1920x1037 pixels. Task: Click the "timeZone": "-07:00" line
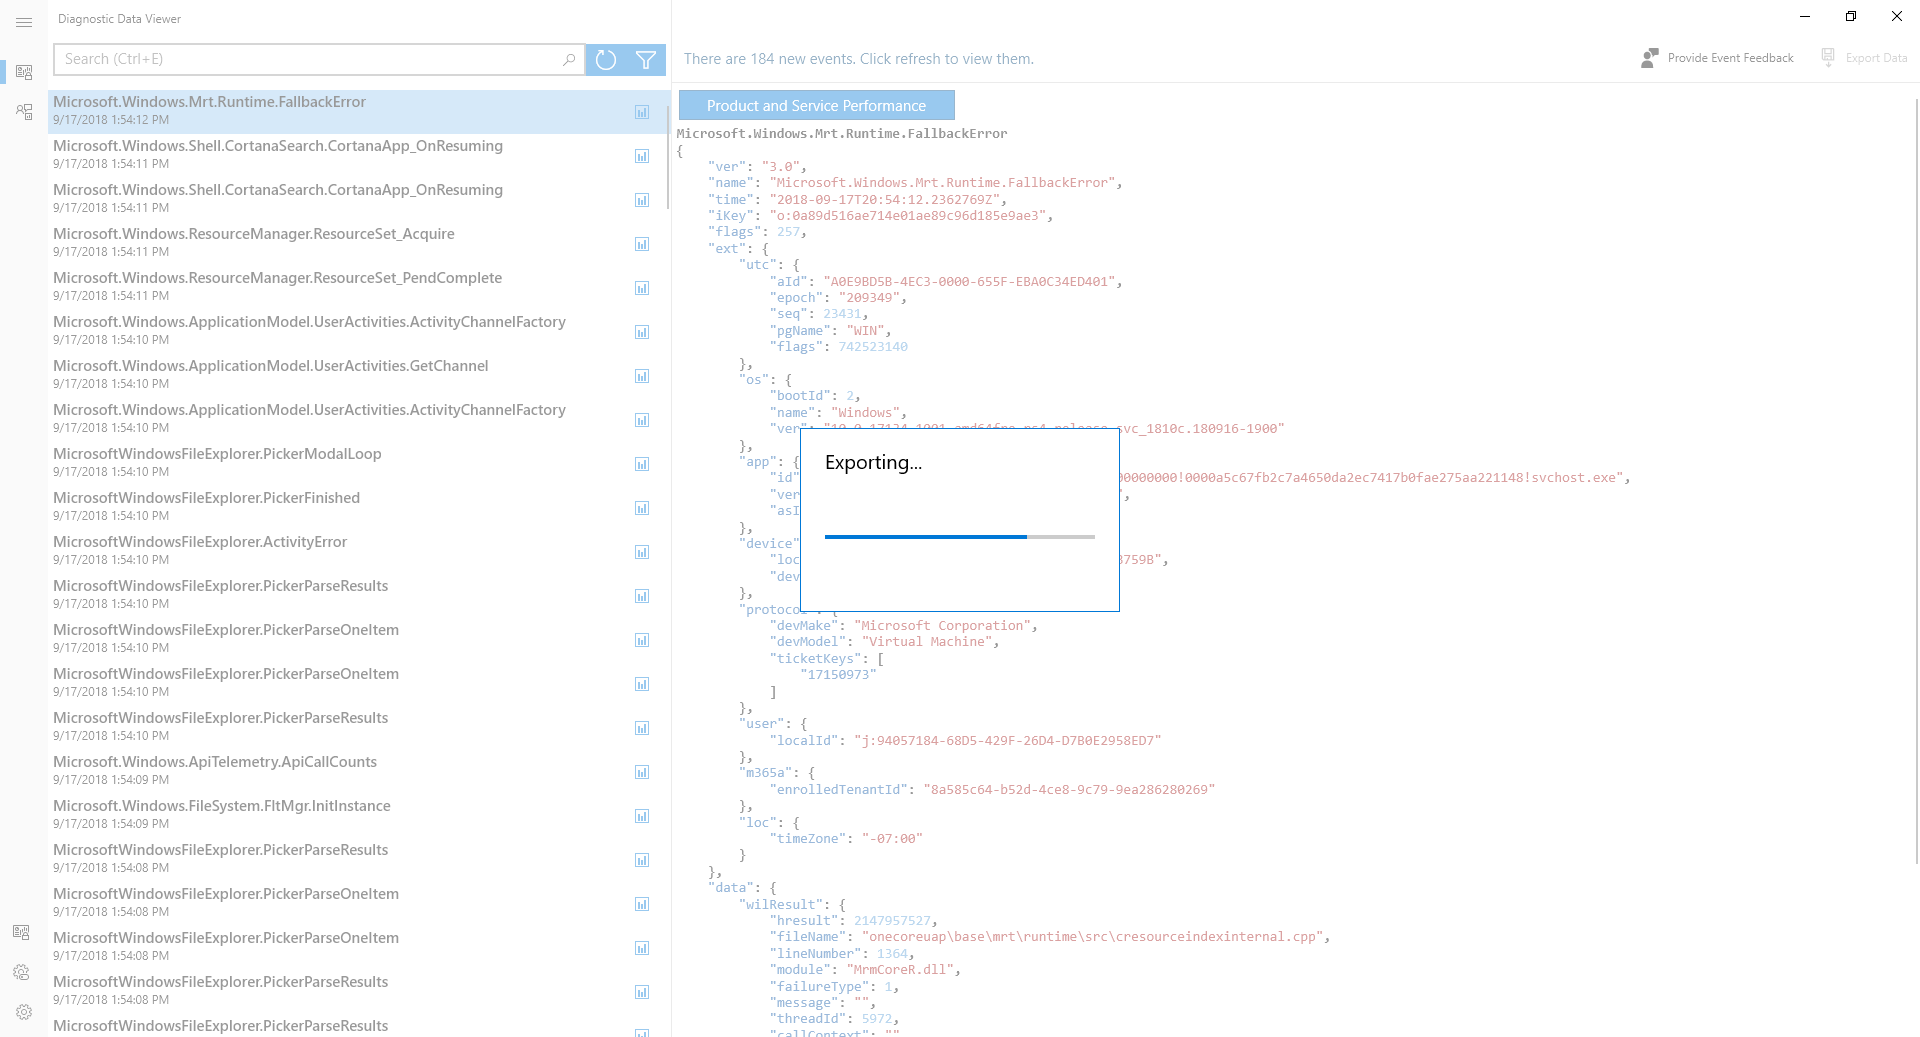point(846,839)
